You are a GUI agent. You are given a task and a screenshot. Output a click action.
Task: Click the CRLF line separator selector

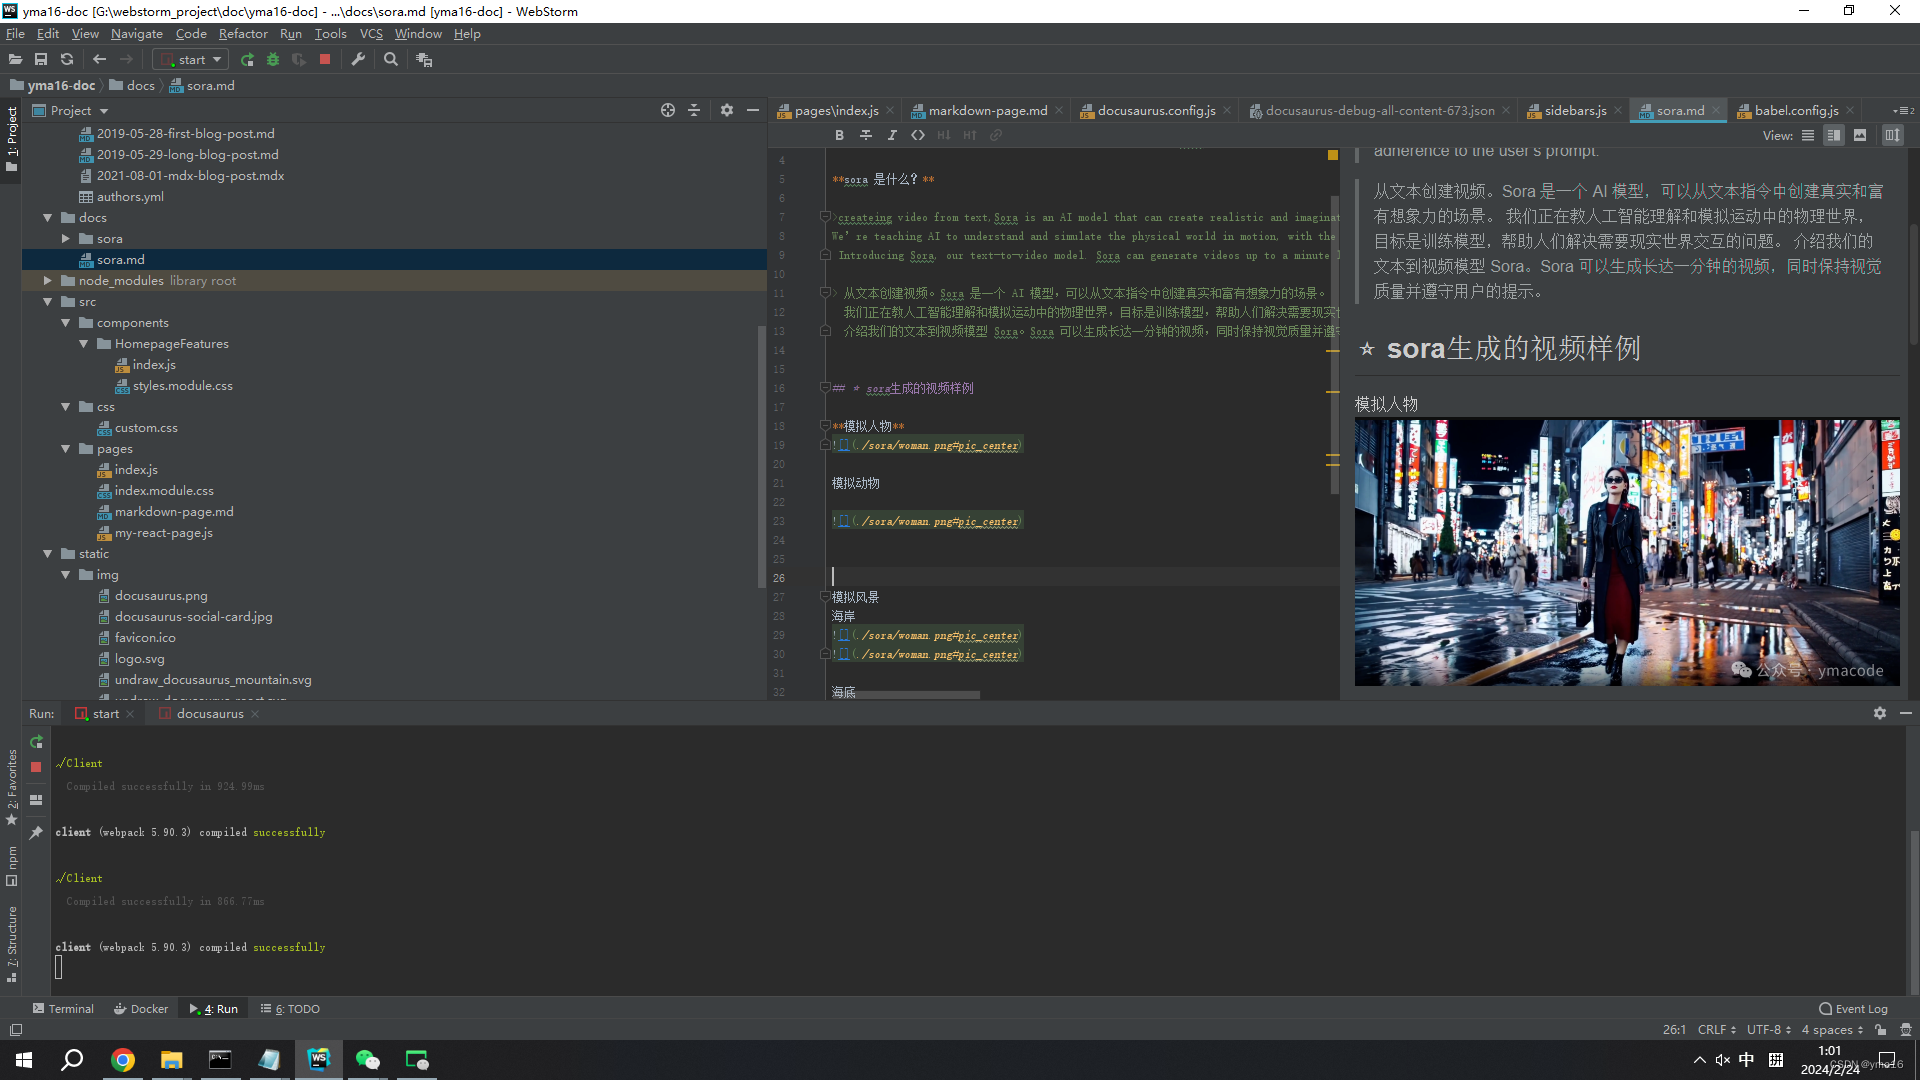click(1716, 1030)
